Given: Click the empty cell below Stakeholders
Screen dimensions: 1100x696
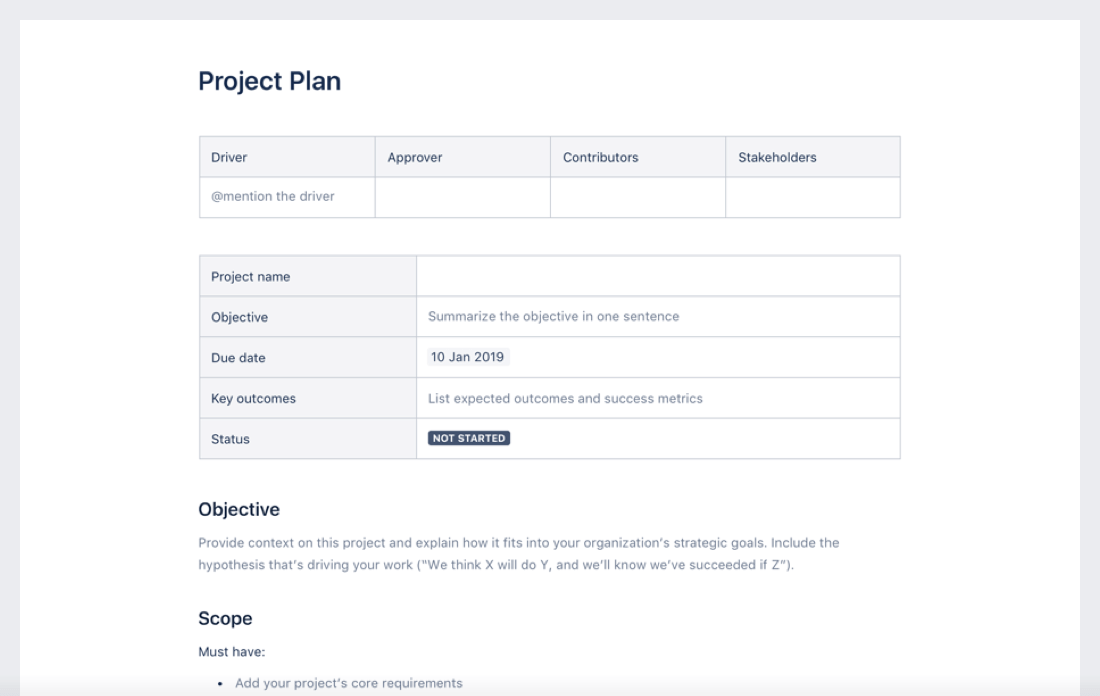Looking at the screenshot, I should [x=812, y=197].
